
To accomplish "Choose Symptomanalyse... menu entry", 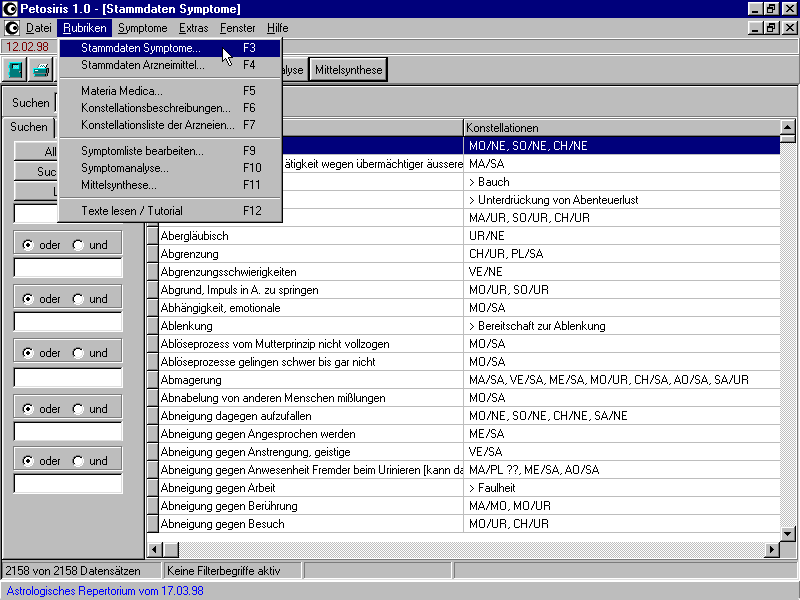I will [x=170, y=168].
